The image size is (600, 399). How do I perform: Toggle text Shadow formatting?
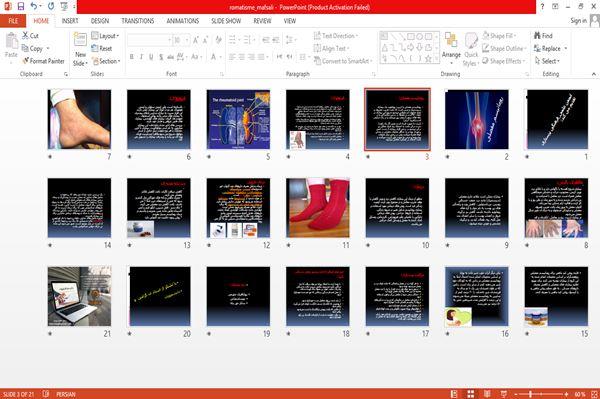click(x=161, y=57)
